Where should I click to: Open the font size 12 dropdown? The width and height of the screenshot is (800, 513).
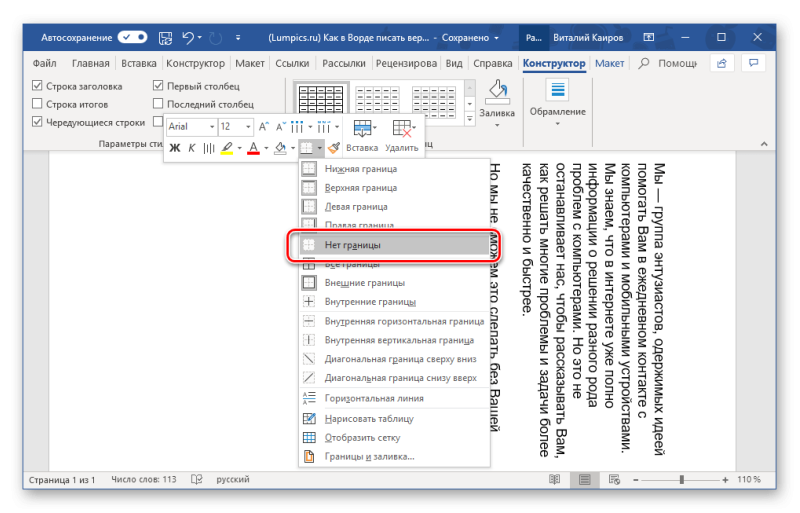coord(248,127)
